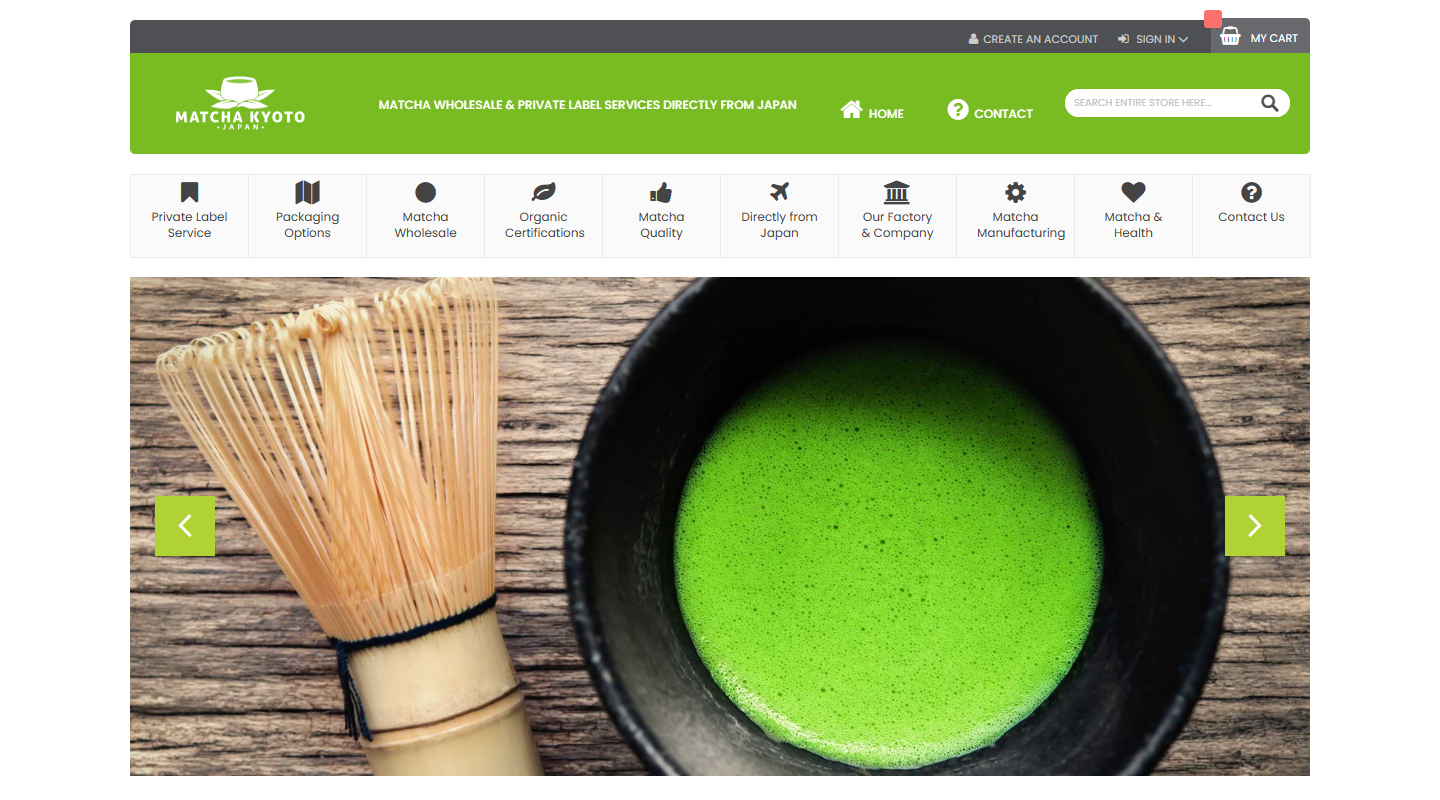Viewport: 1440px width, 800px height.
Task: Click the red cart item count badge
Action: 1213,19
